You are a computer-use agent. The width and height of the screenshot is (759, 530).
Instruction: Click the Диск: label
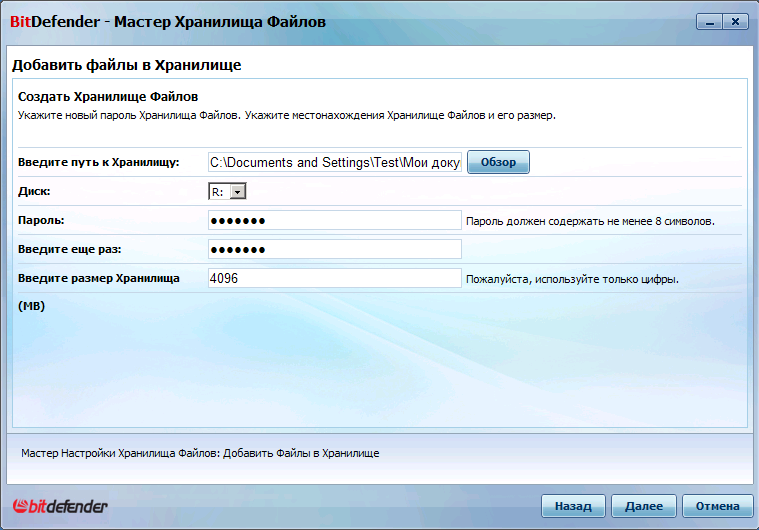[x=34, y=191]
